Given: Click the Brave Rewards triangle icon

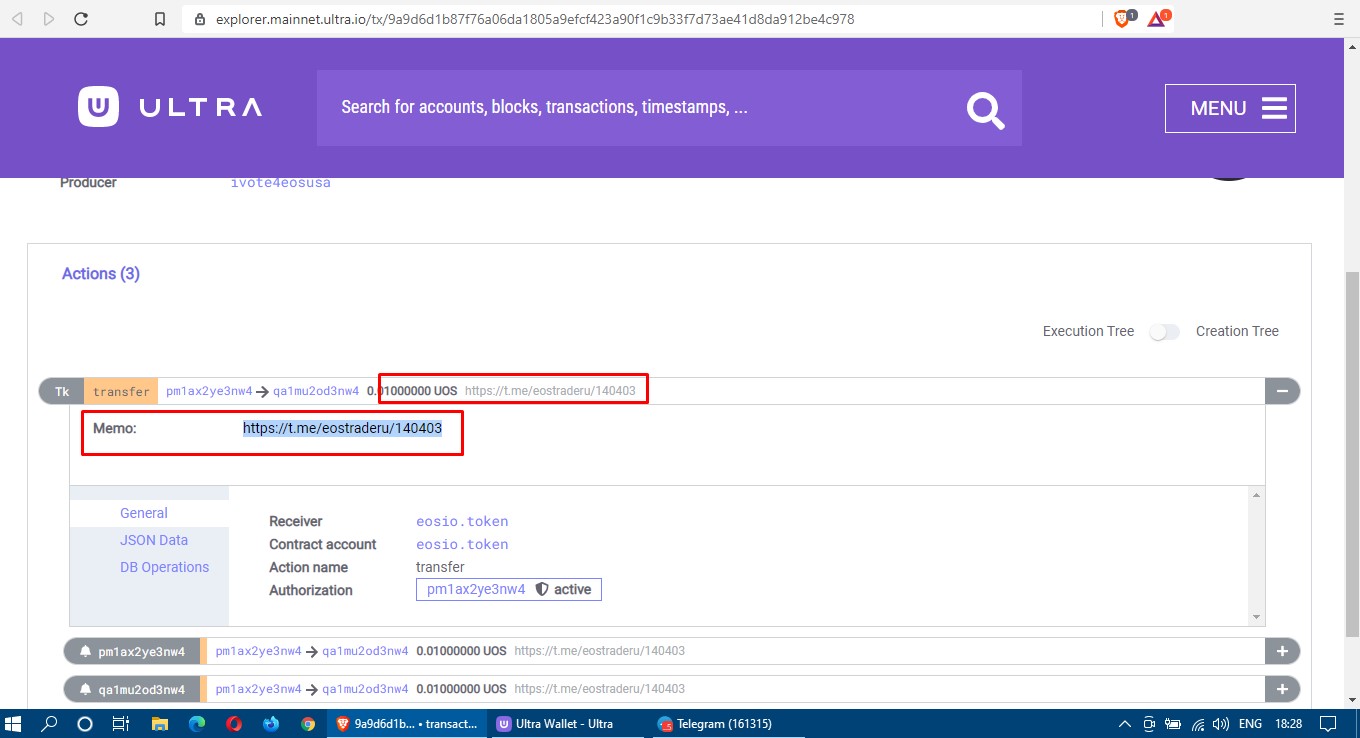Looking at the screenshot, I should coord(1157,18).
